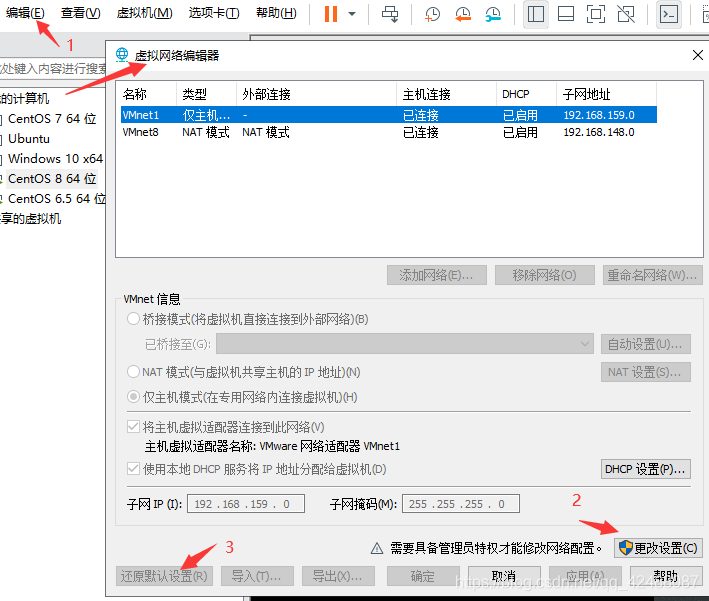The height and width of the screenshot is (601, 709).
Task: Toggle use local DHCP service checkbox
Action: [x=133, y=468]
